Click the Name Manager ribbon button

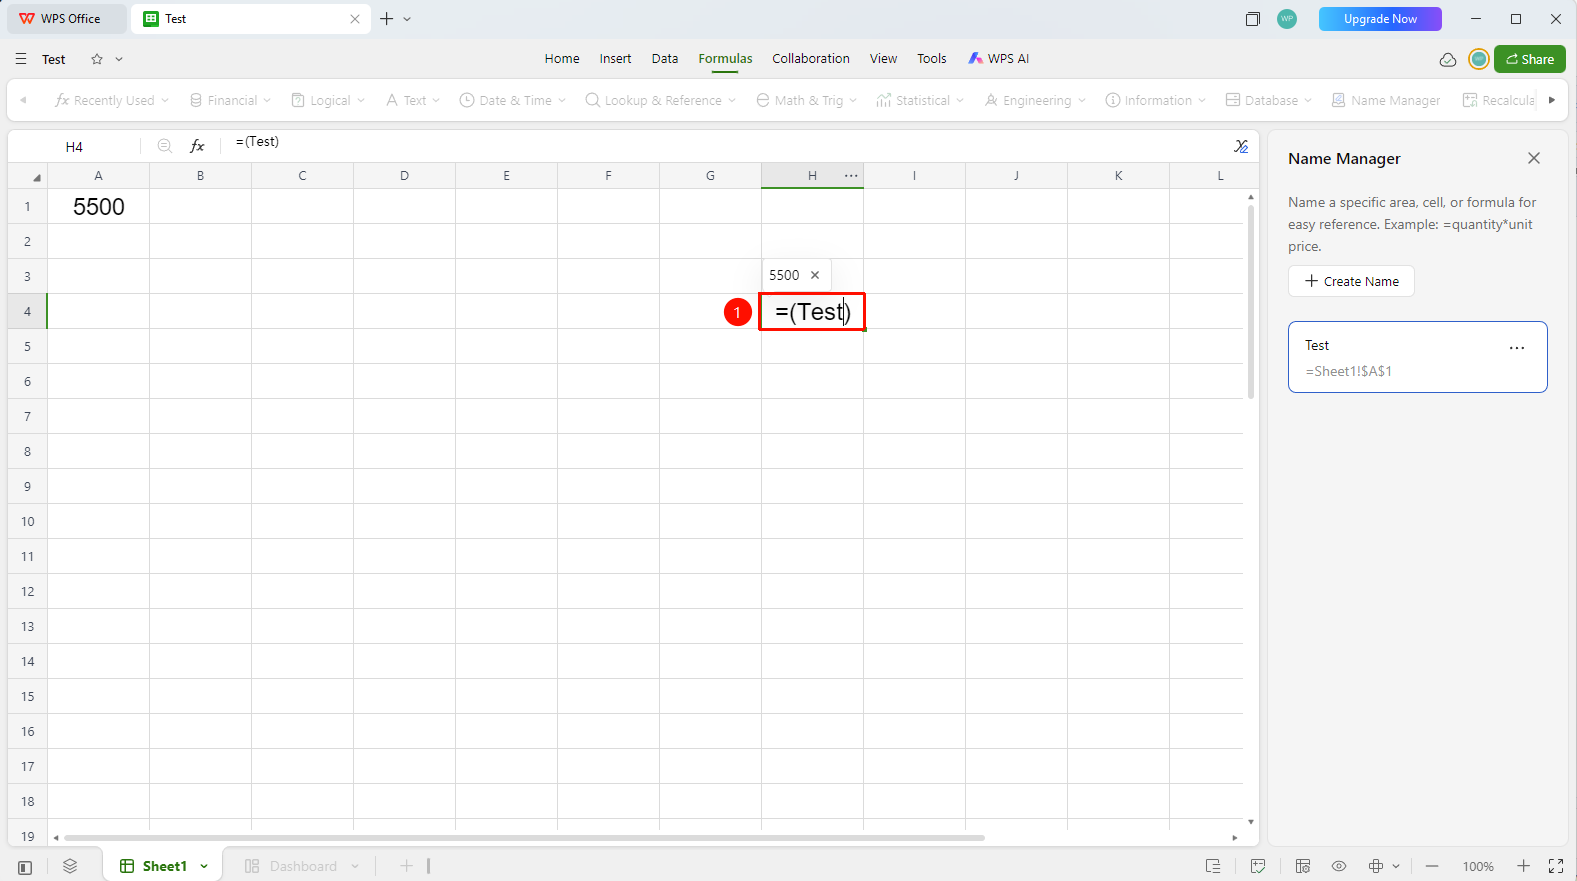[x=1386, y=100]
